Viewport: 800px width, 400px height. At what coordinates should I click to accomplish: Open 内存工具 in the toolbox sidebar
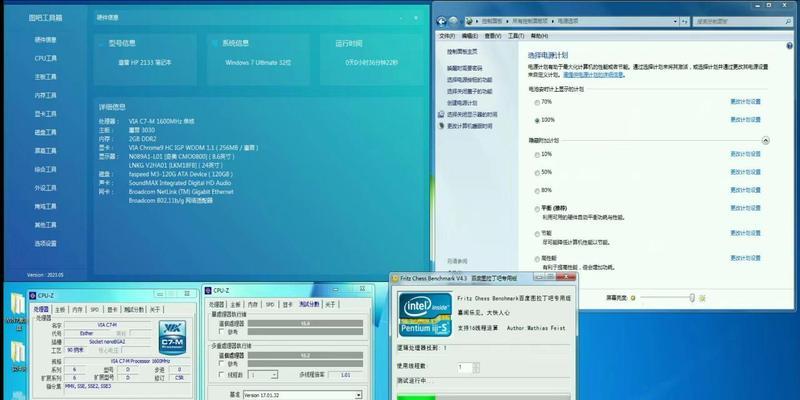click(45, 95)
